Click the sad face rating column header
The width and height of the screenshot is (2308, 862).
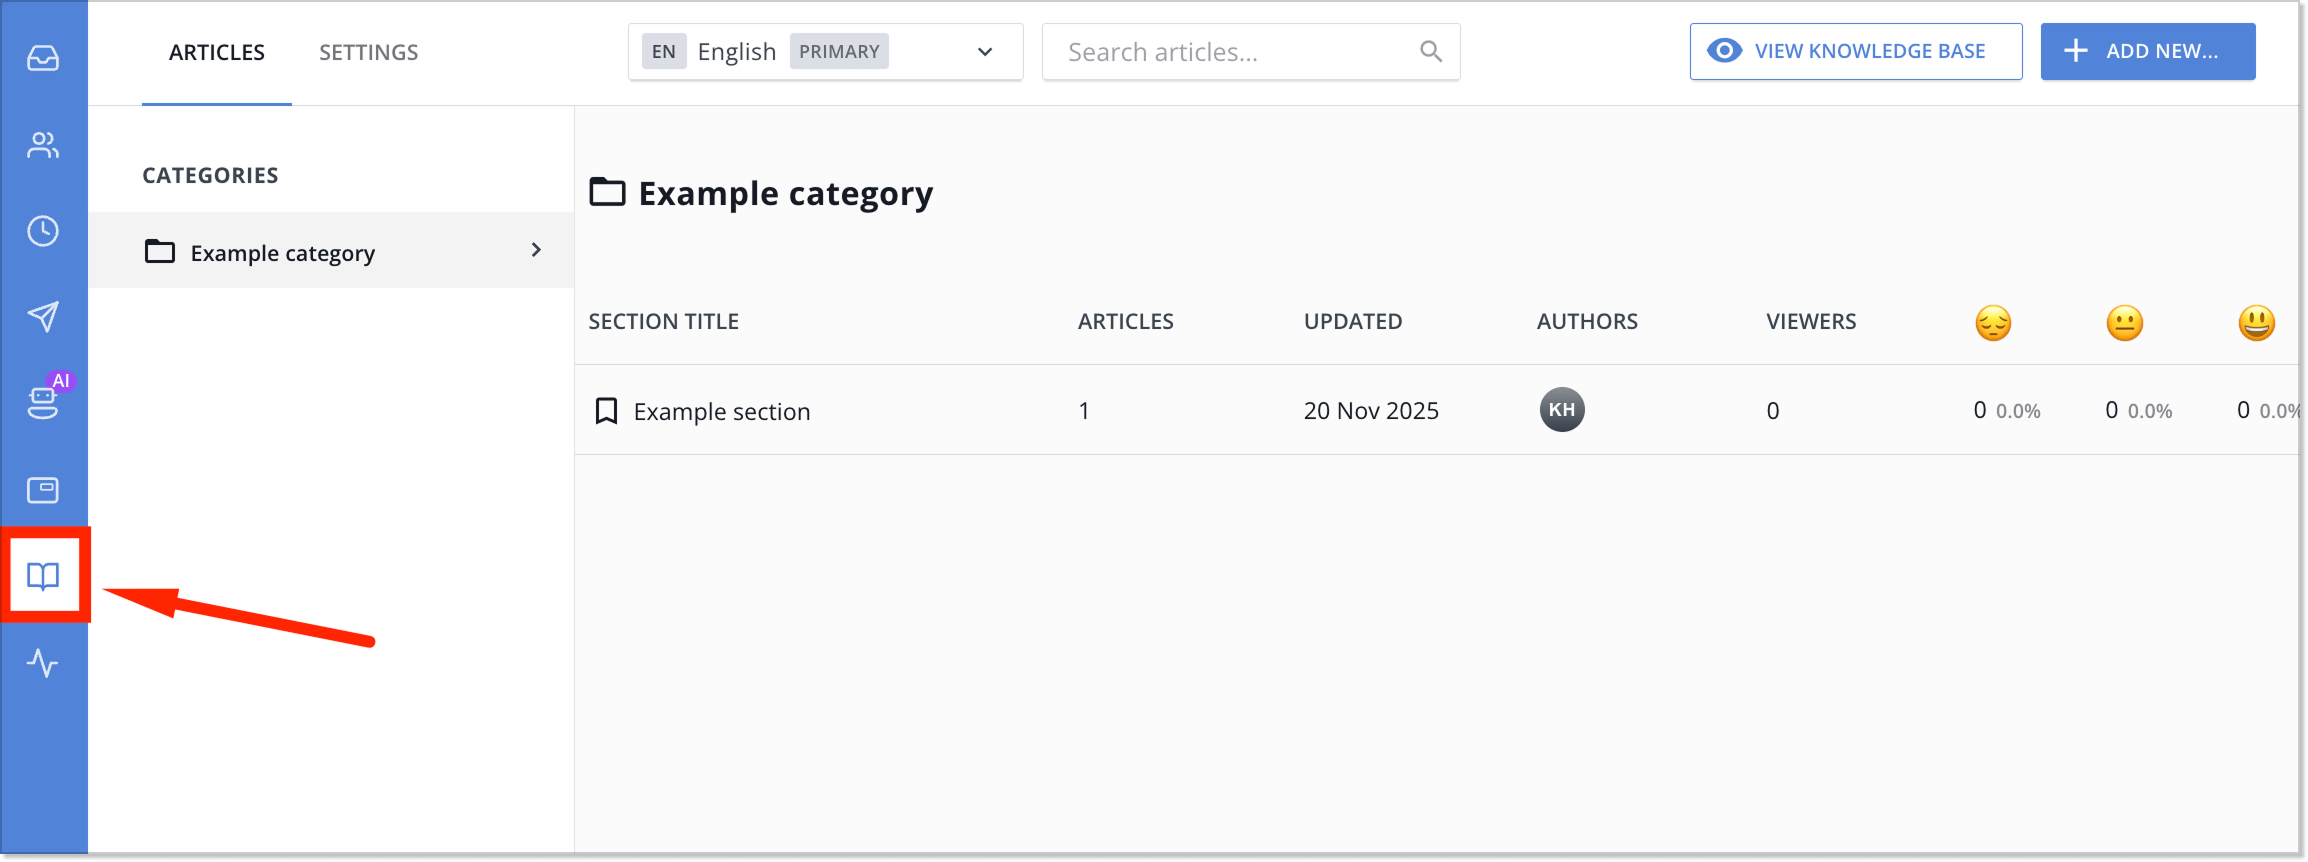(1993, 322)
